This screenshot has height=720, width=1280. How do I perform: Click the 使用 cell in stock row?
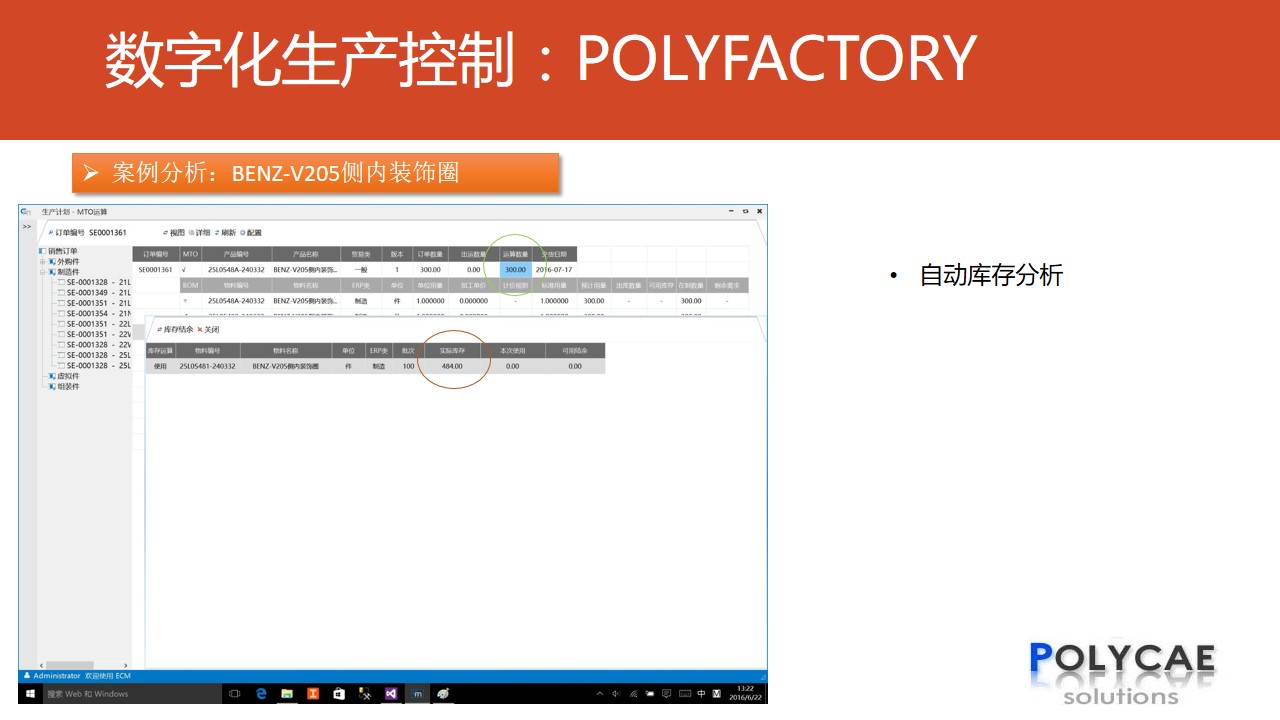point(161,366)
